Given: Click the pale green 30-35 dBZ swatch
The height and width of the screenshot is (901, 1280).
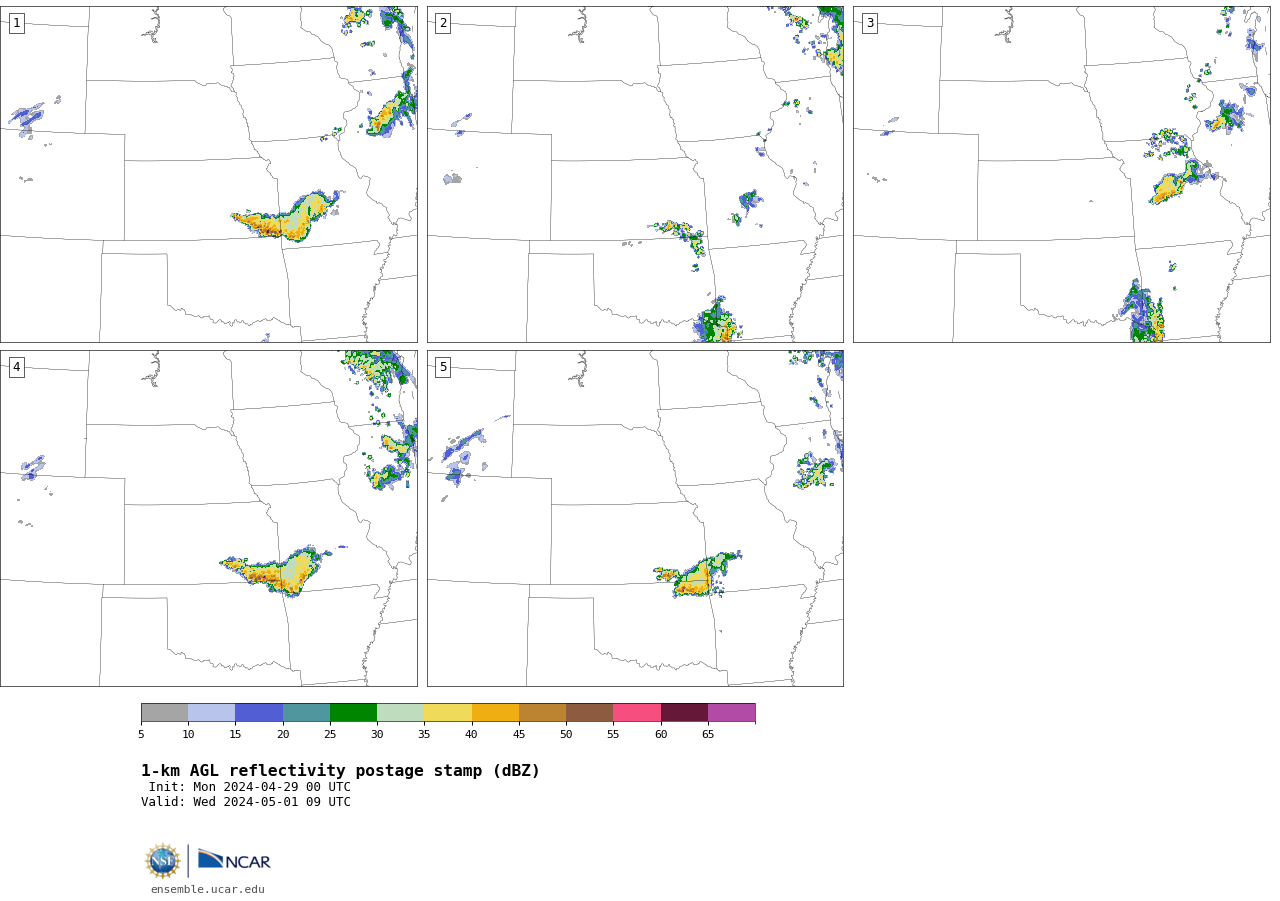Looking at the screenshot, I should coord(401,712).
